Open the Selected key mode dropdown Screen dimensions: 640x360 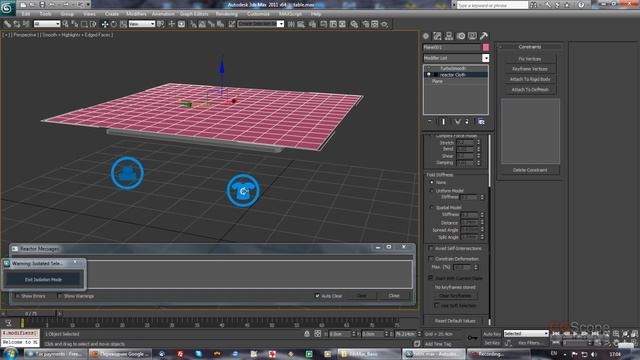pyautogui.click(x=526, y=333)
